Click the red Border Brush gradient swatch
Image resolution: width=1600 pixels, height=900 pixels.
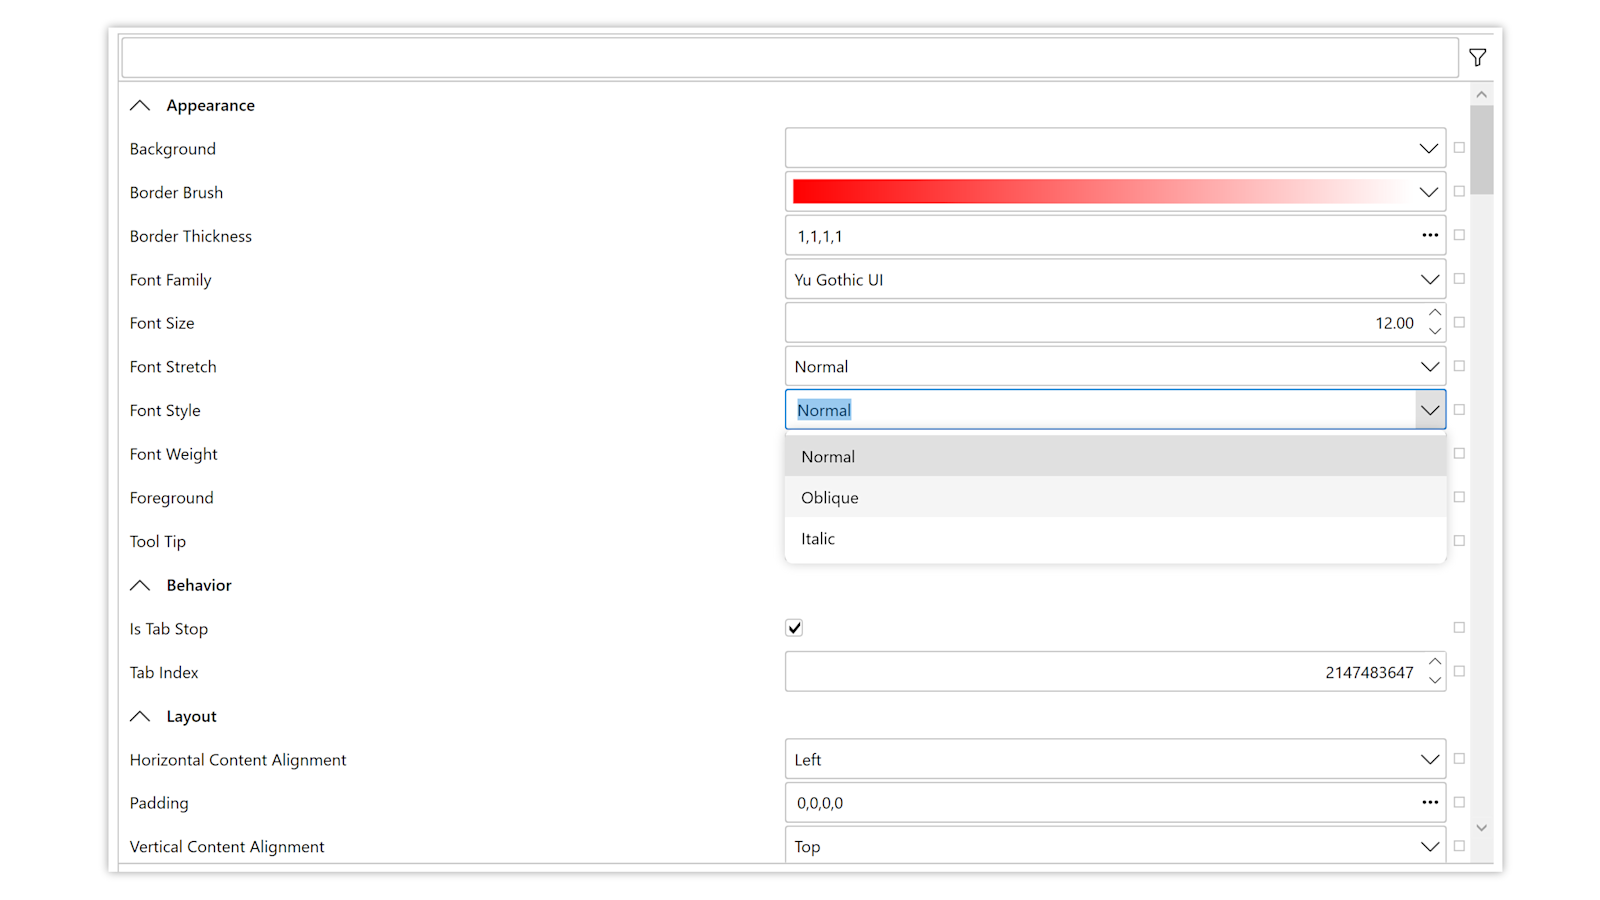pos(1100,192)
